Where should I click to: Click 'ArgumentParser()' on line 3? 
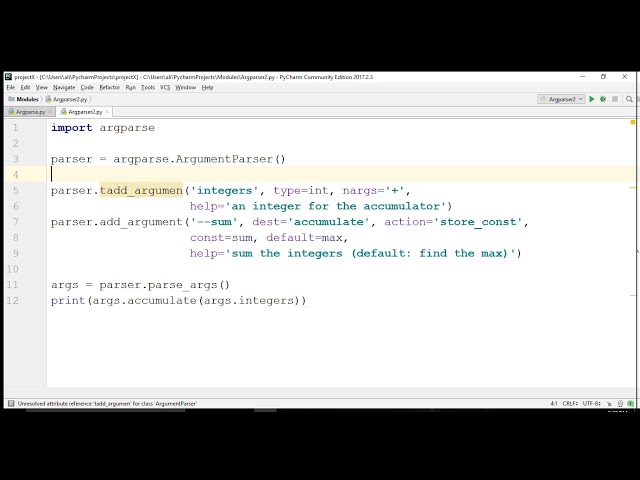tap(230, 159)
